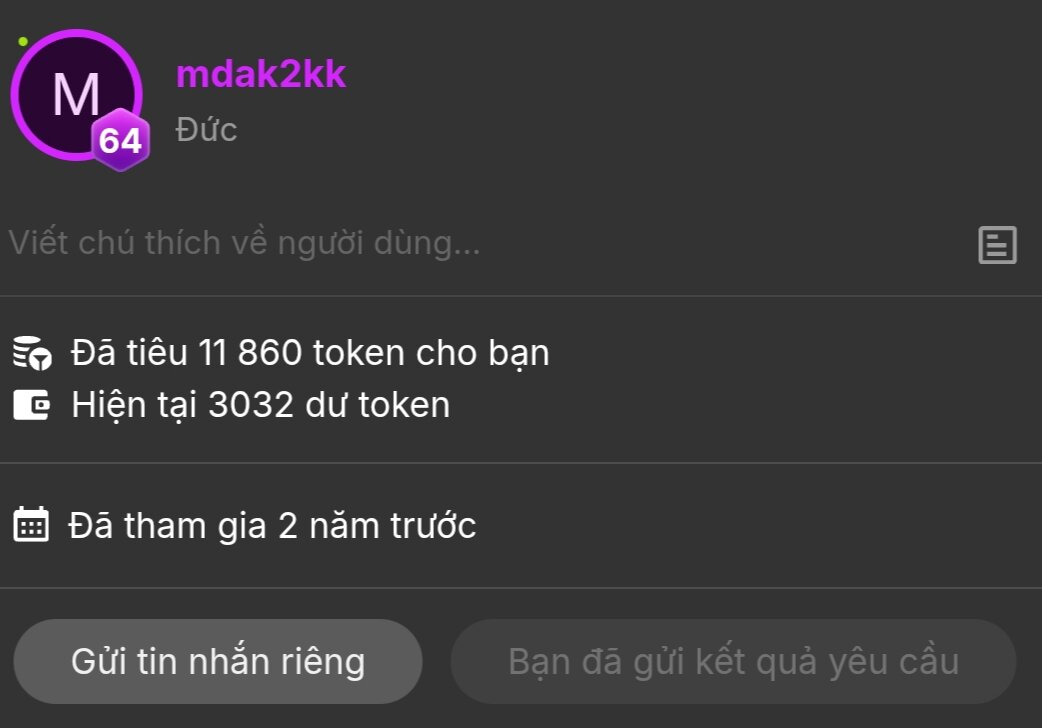Click the purple ring around the avatar

(76, 33)
